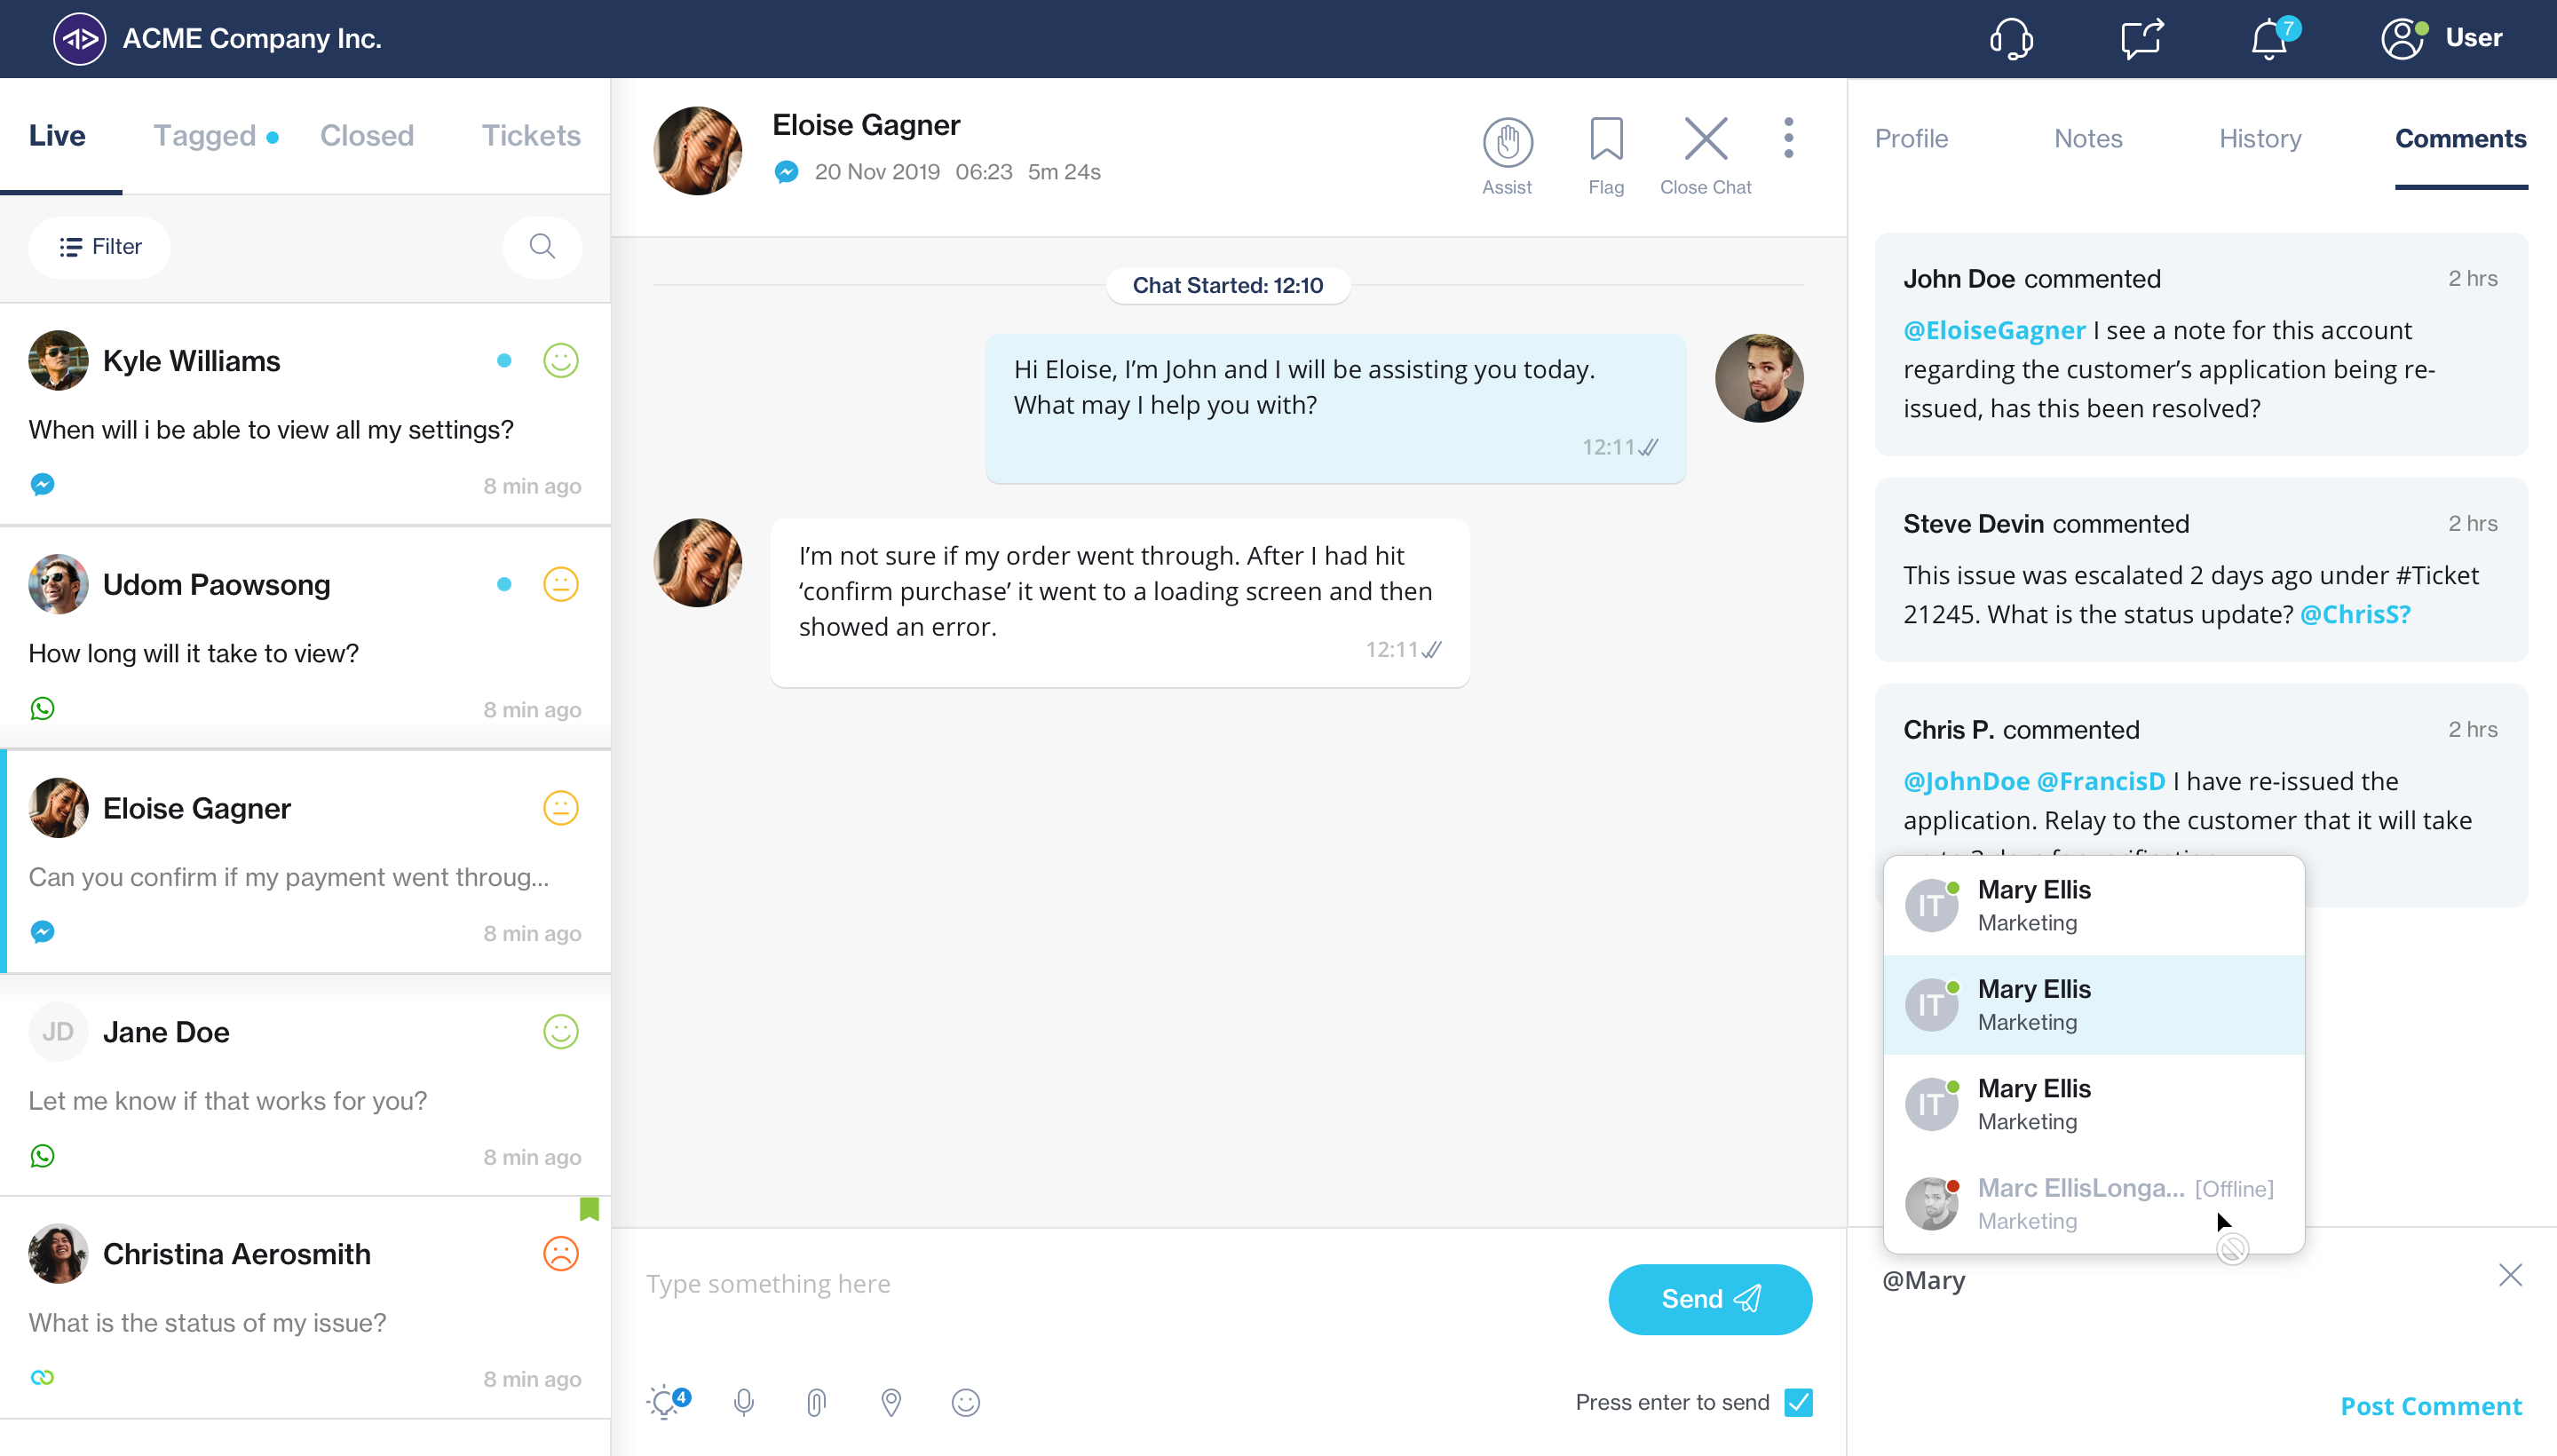Attach a file with paperclip icon
This screenshot has width=2557, height=1456.
(x=816, y=1402)
